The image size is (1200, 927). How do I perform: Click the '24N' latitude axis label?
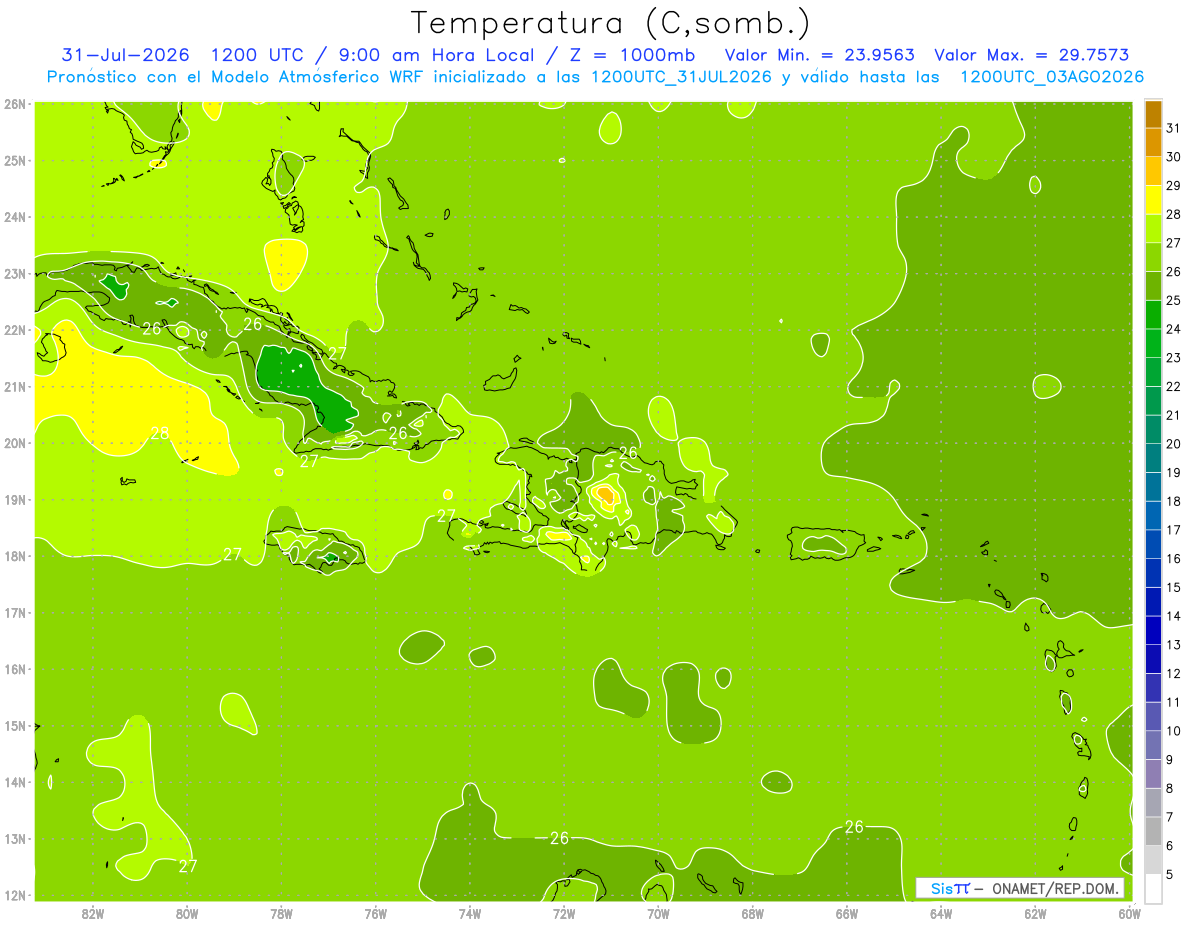14,217
